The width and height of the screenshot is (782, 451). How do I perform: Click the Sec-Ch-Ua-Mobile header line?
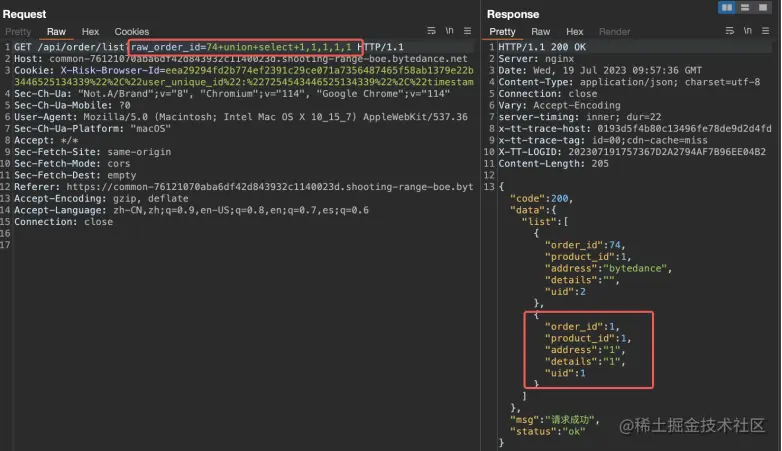(x=72, y=105)
